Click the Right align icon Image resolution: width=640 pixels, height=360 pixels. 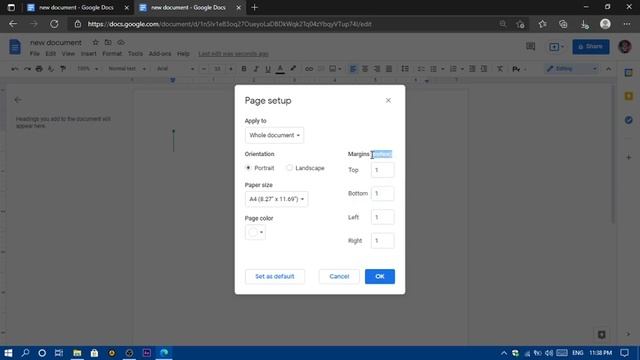[x=377, y=69]
